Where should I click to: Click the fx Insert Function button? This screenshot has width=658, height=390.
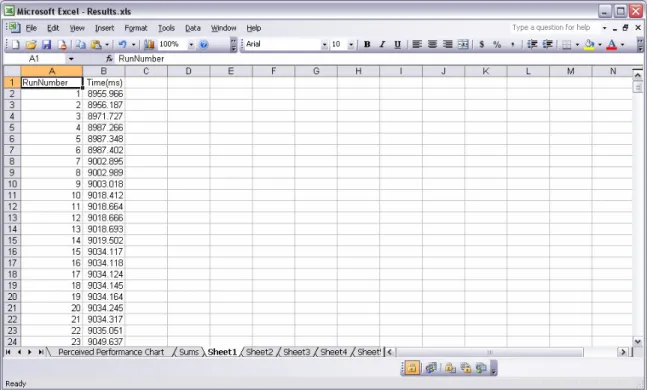pos(109,59)
